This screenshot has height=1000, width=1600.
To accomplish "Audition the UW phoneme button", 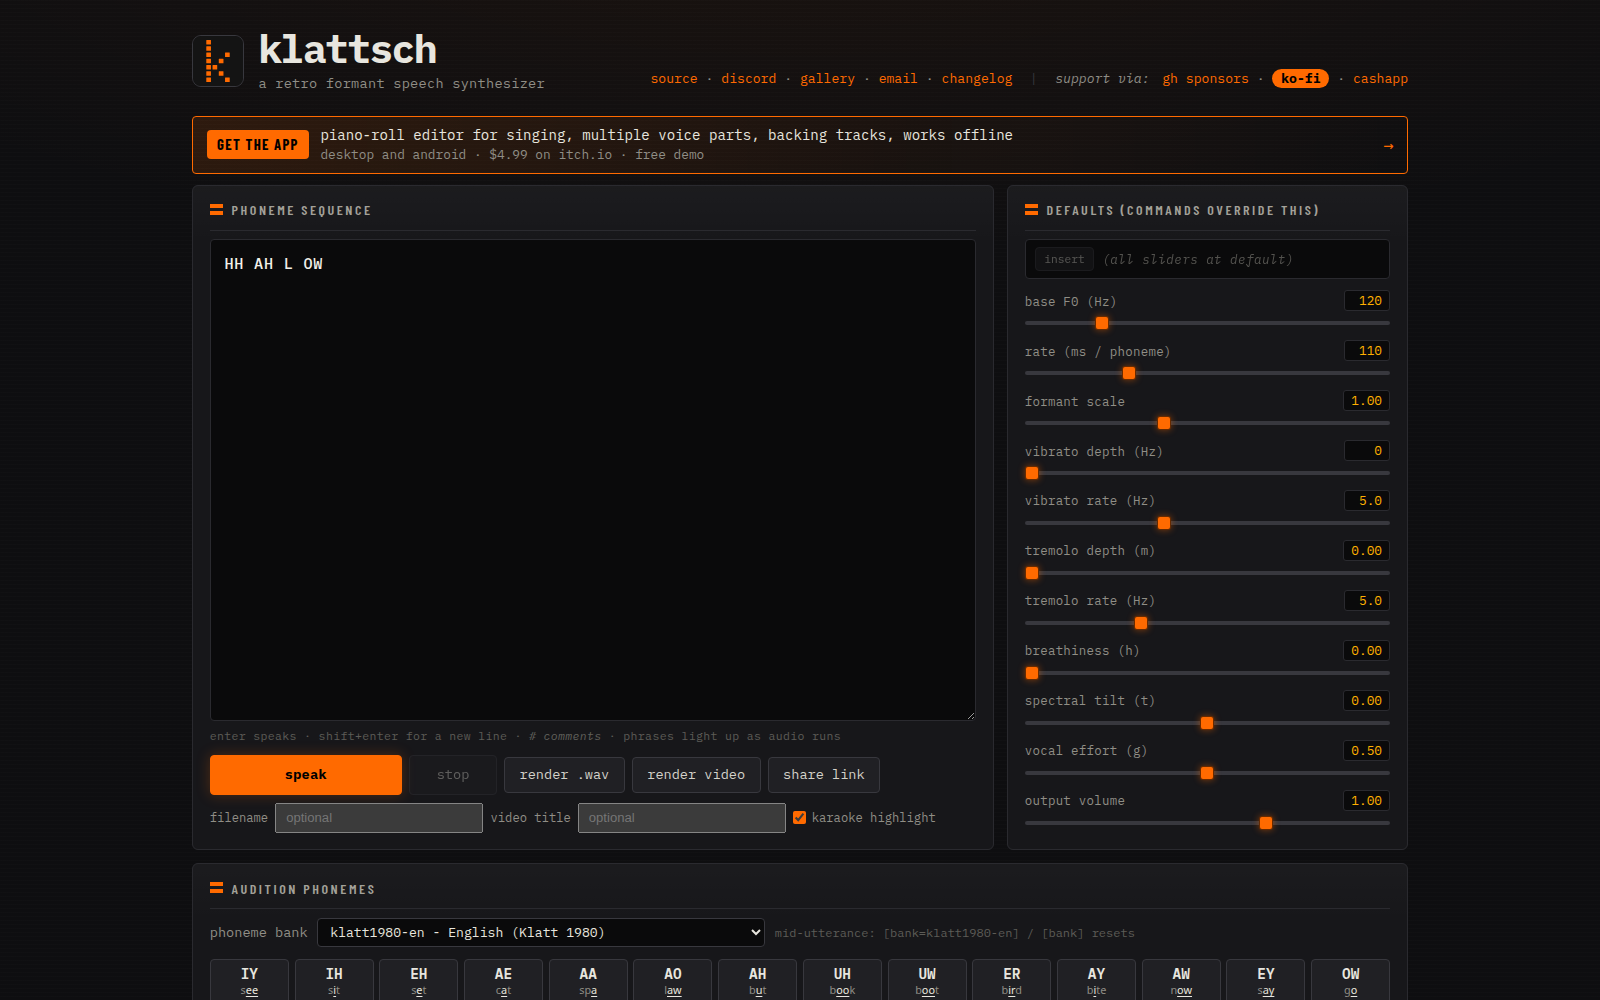I will (x=927, y=980).
